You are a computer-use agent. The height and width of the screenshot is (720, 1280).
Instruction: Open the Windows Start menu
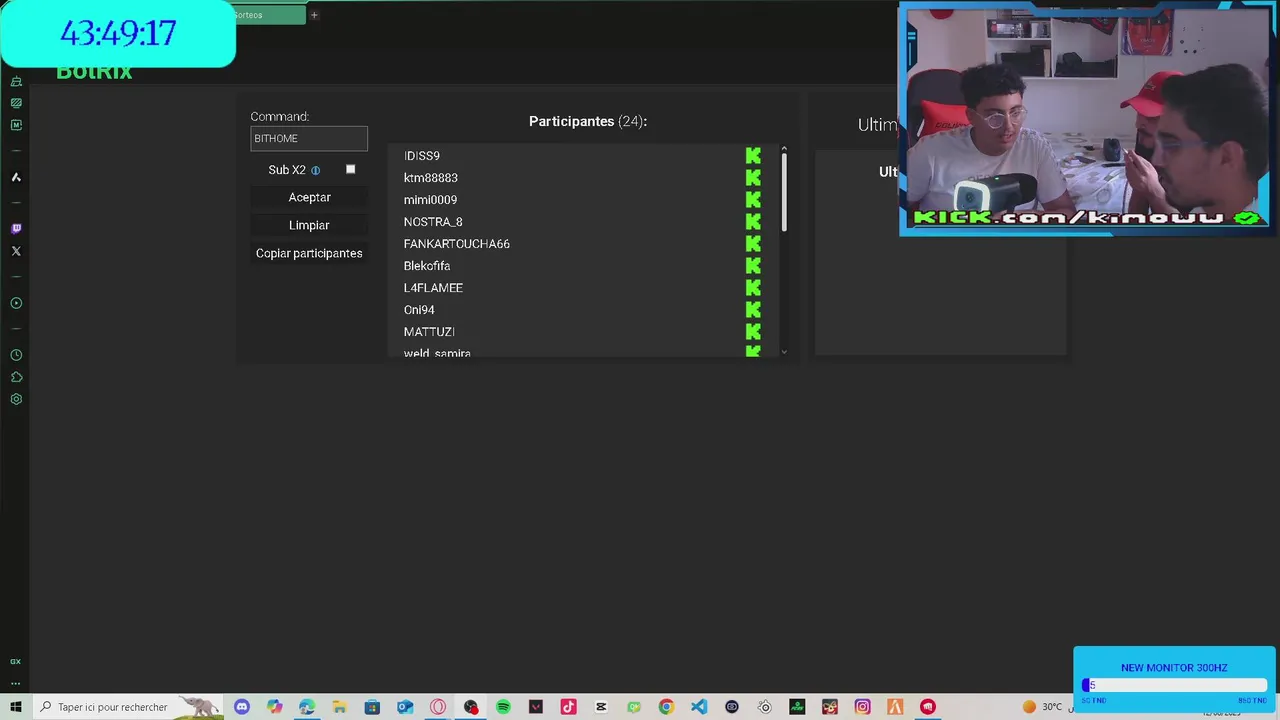point(16,707)
